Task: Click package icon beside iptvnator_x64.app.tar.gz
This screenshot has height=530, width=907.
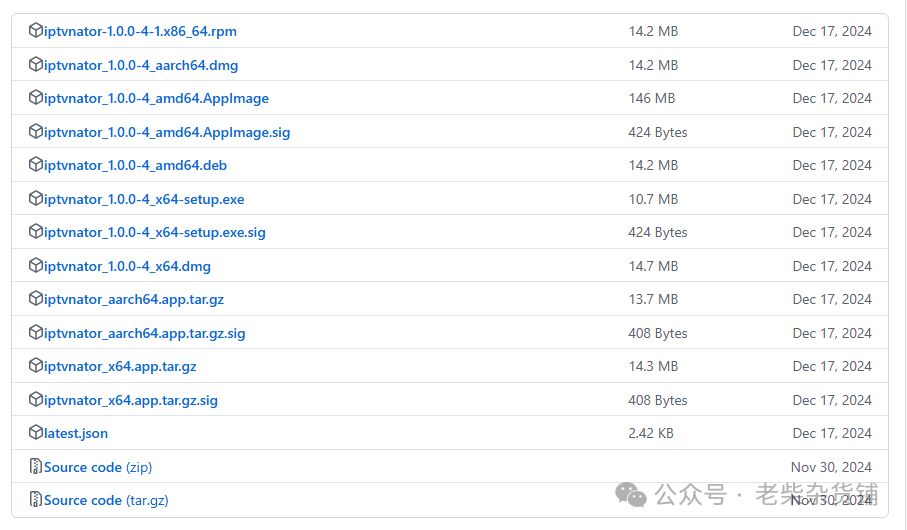Action: tap(36, 366)
